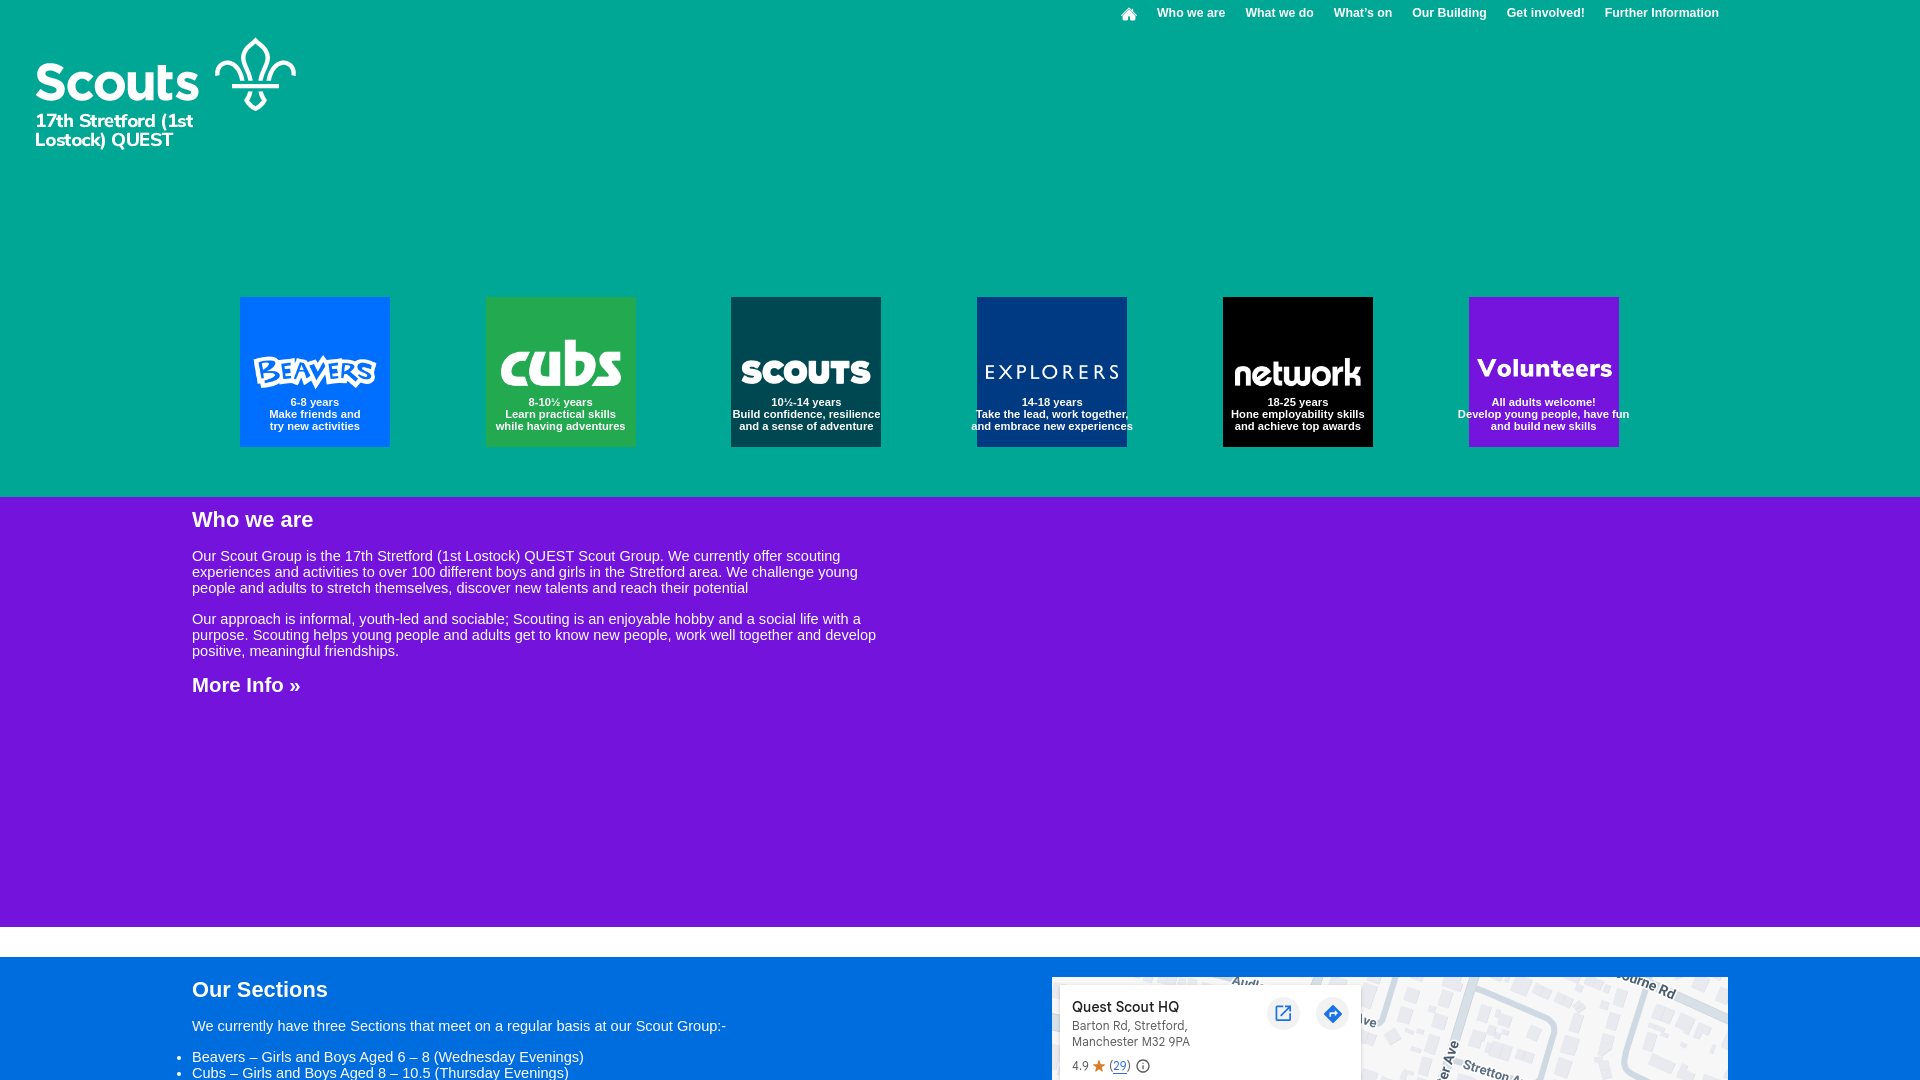The width and height of the screenshot is (1920, 1080).
Task: Open the What's on menu
Action: coord(1362,13)
